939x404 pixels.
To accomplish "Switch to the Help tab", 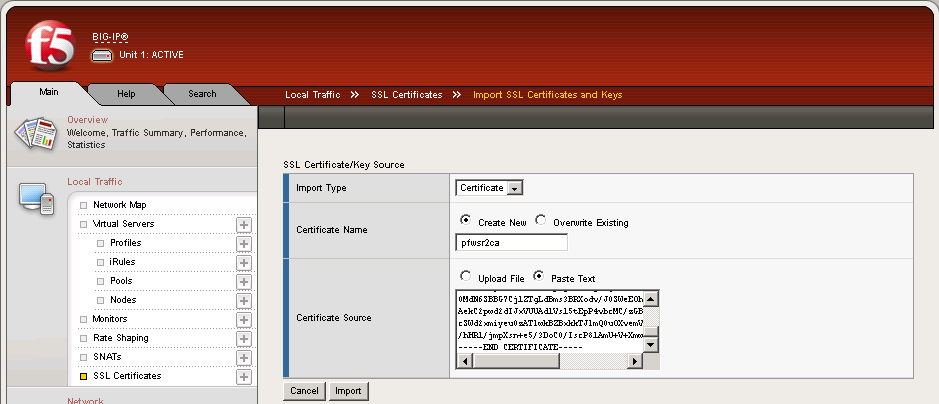I will coord(126,94).
